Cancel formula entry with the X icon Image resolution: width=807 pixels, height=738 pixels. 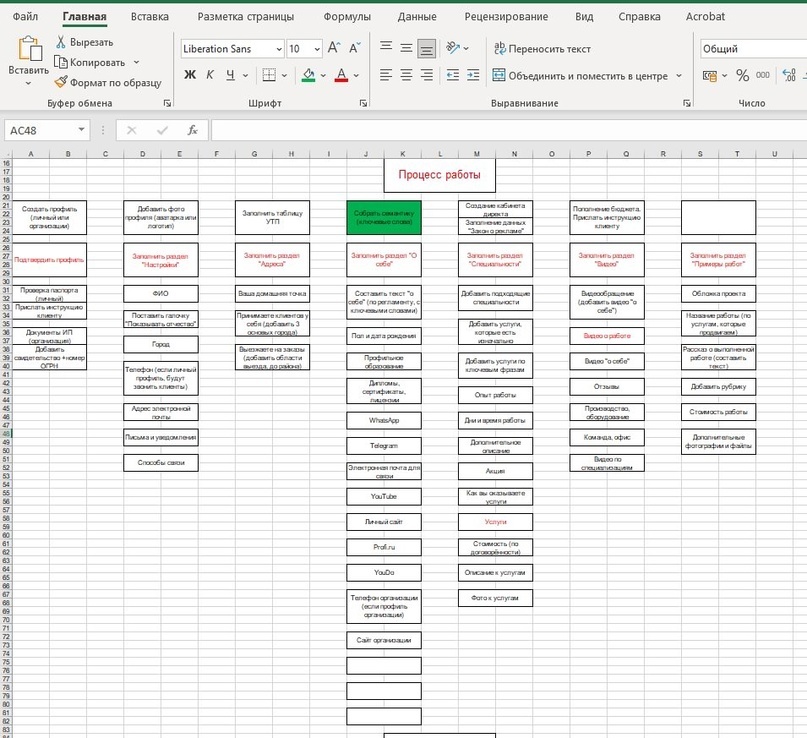132,130
